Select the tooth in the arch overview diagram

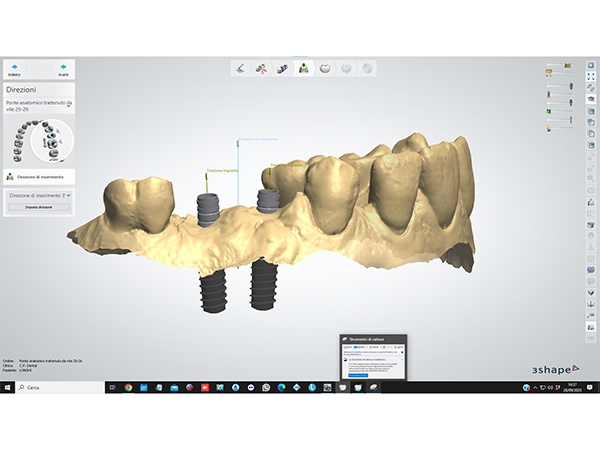pyautogui.click(x=45, y=142)
